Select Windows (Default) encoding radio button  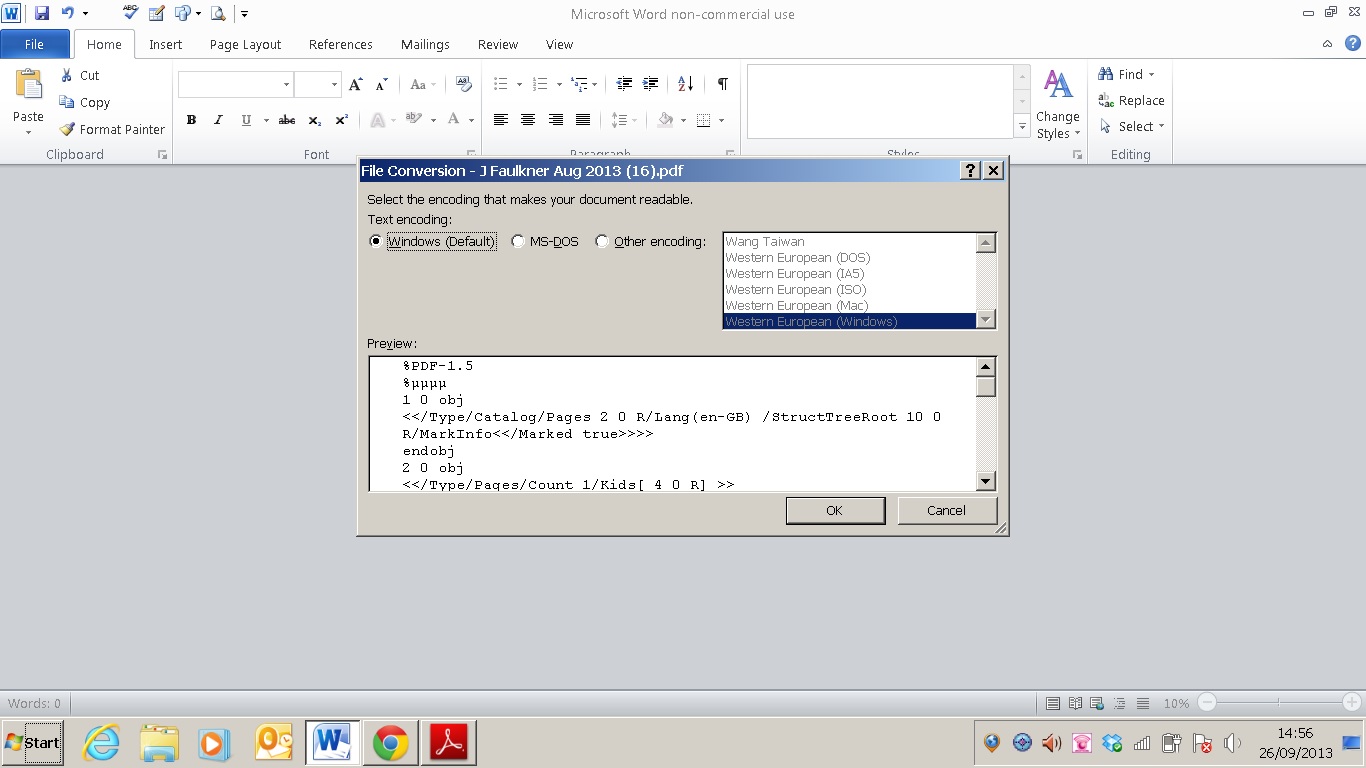tap(375, 241)
